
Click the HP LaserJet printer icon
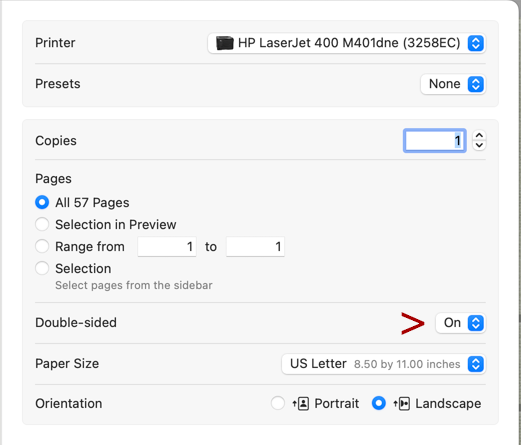[224, 43]
